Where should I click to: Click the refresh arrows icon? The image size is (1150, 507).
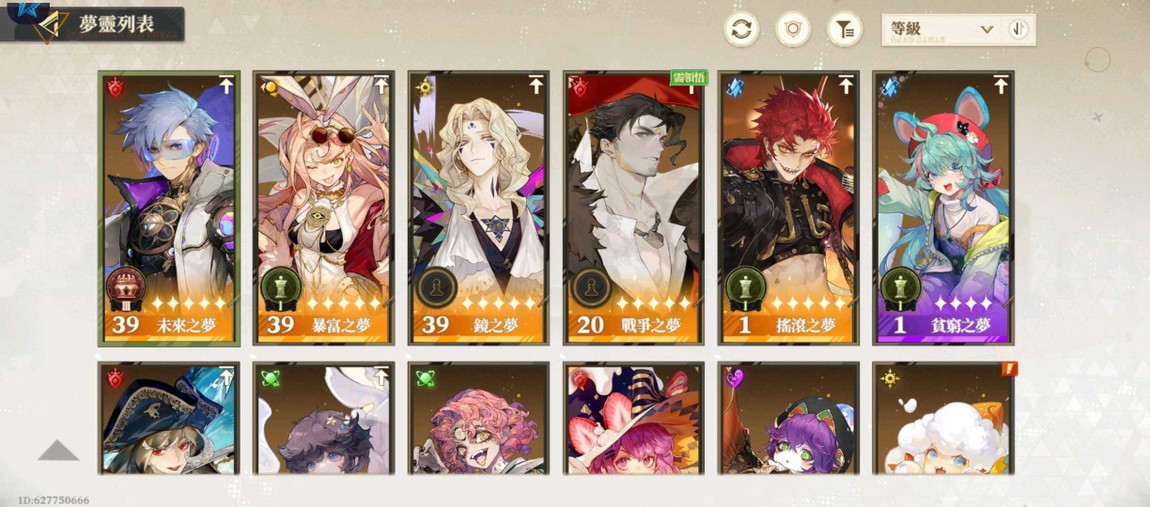pos(741,29)
